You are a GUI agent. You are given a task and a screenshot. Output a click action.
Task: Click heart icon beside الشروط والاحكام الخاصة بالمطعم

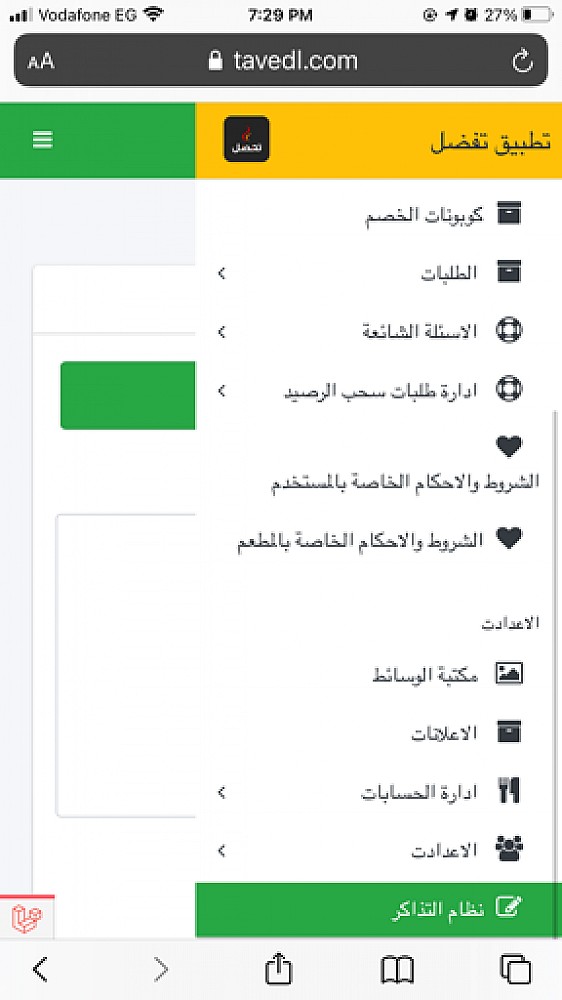click(x=509, y=539)
